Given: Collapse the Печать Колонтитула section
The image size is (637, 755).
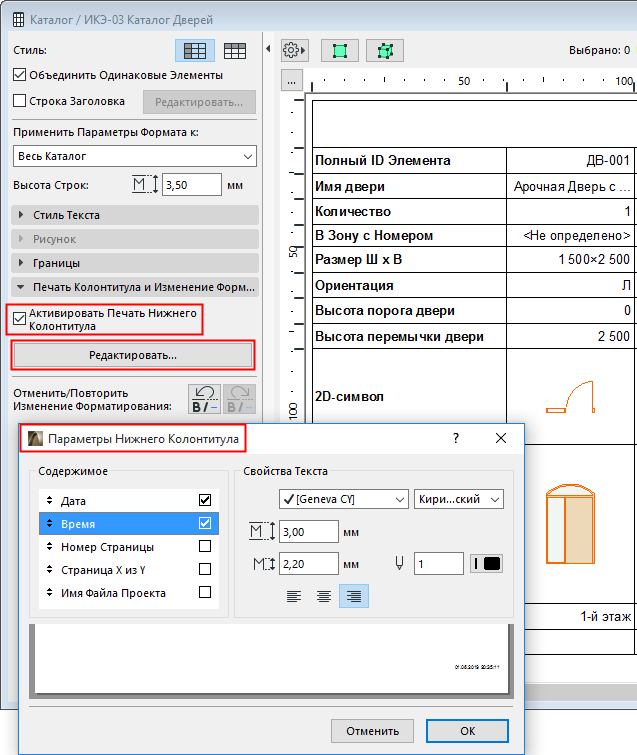Looking at the screenshot, I should pos(135,287).
